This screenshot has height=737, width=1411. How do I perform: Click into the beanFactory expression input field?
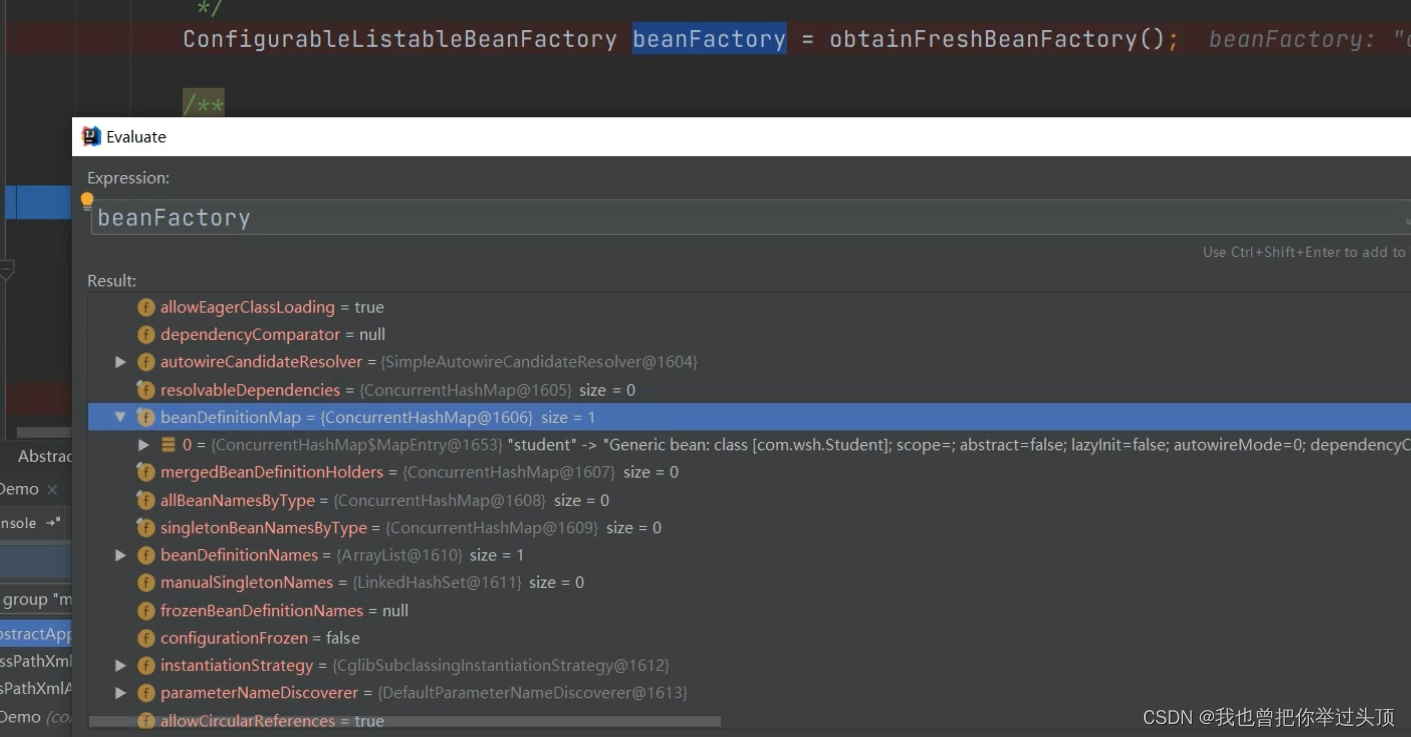[750, 218]
